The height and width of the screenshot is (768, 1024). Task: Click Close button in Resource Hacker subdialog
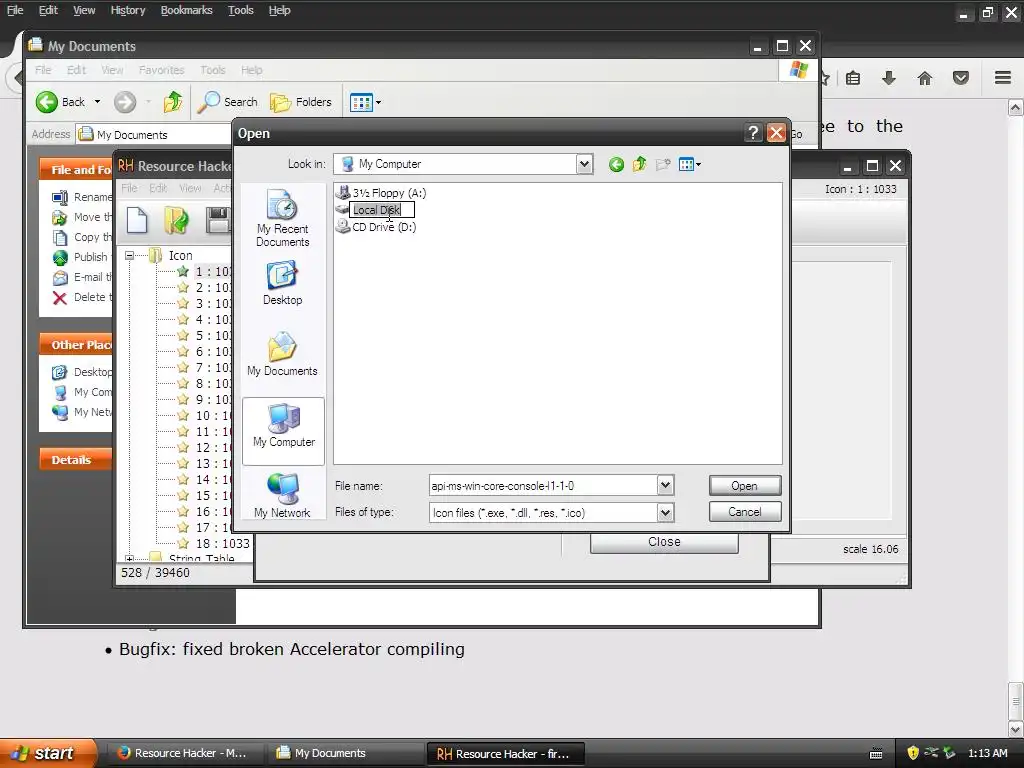pos(664,542)
